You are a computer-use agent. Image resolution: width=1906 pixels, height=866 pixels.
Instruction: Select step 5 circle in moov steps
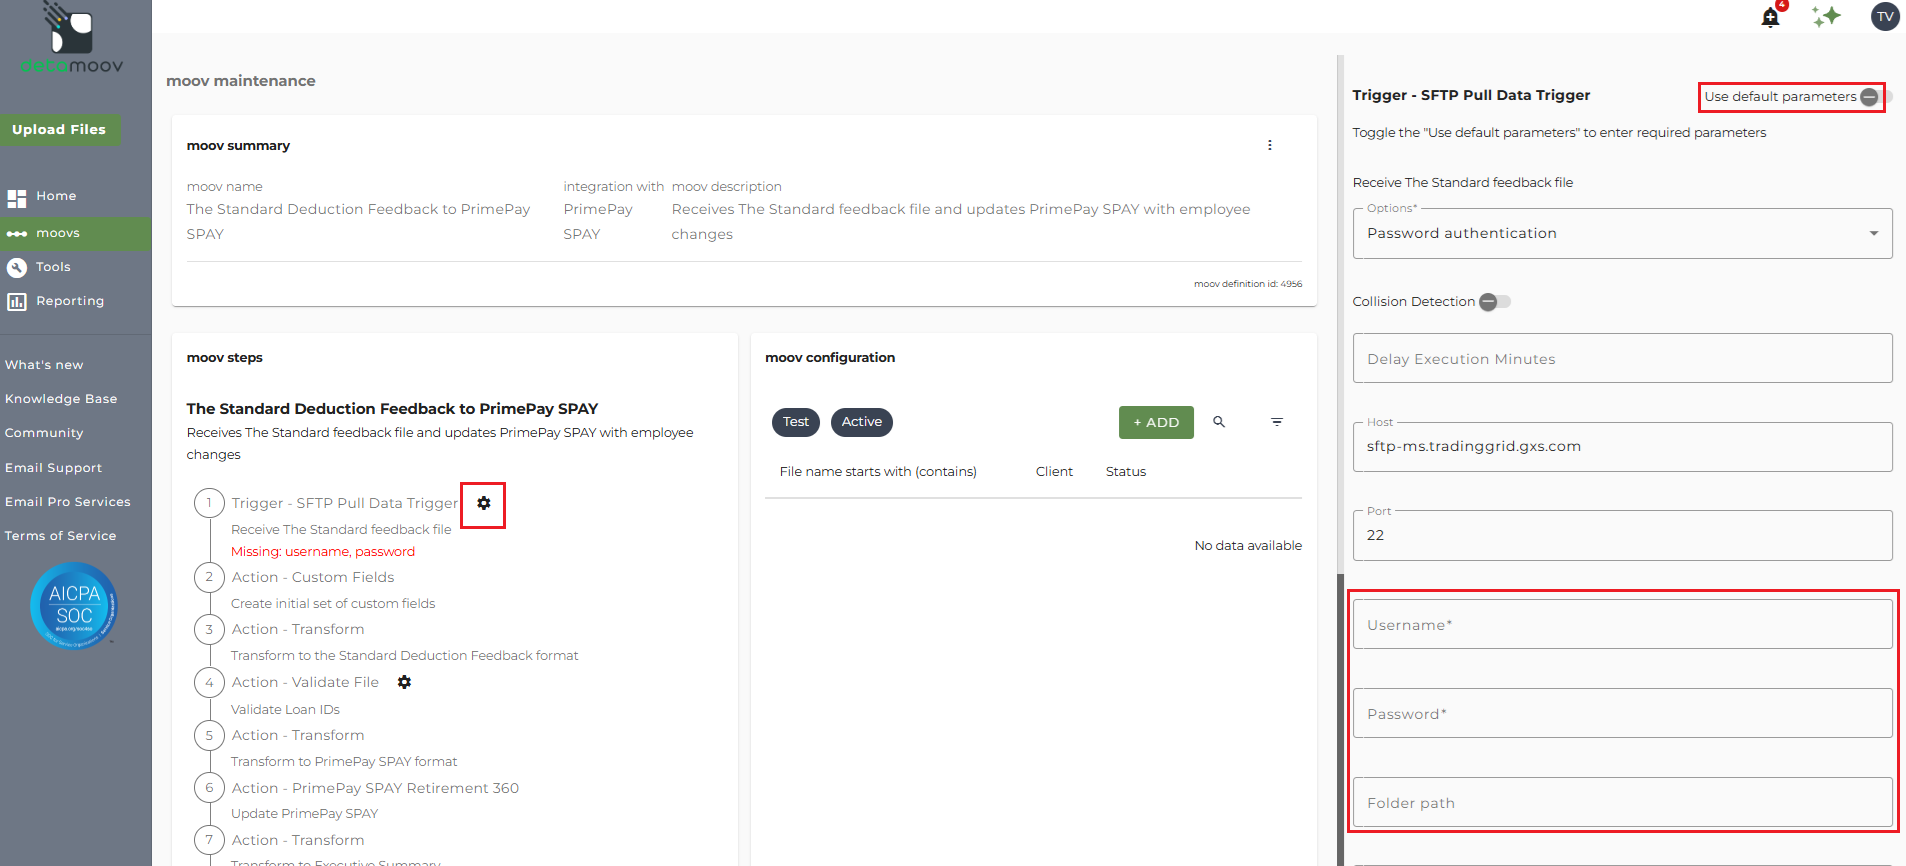click(209, 735)
